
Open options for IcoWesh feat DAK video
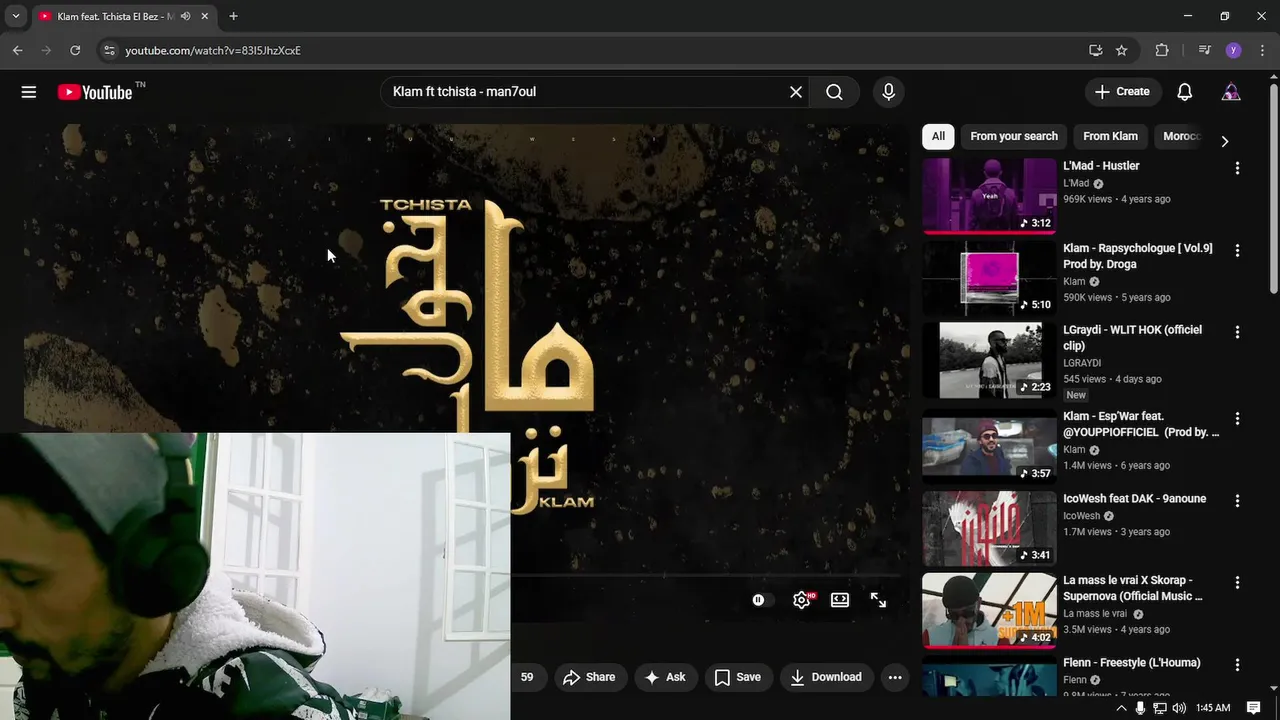tap(1237, 500)
